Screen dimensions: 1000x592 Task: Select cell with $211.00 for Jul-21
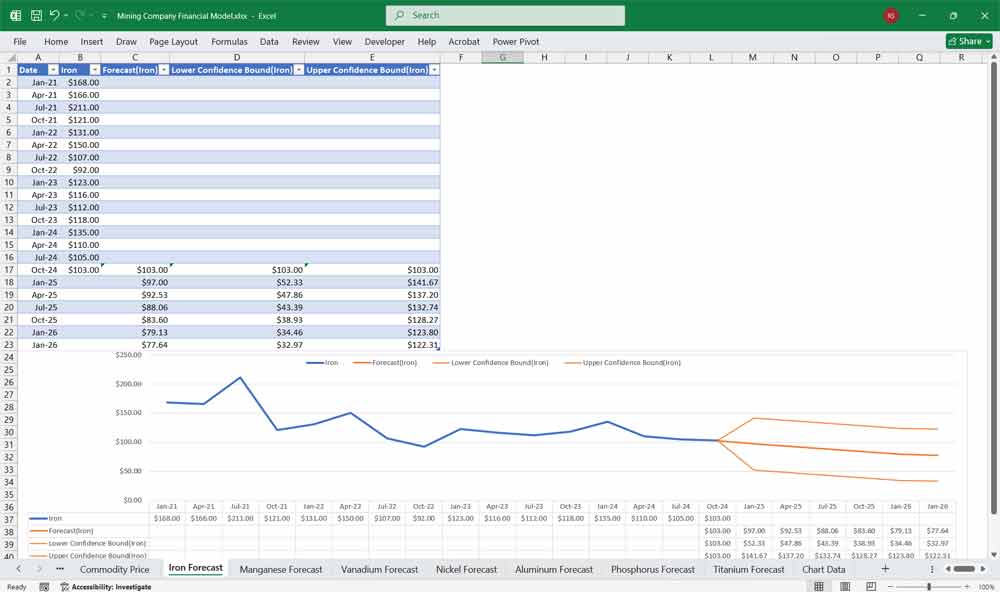pyautogui.click(x=80, y=108)
